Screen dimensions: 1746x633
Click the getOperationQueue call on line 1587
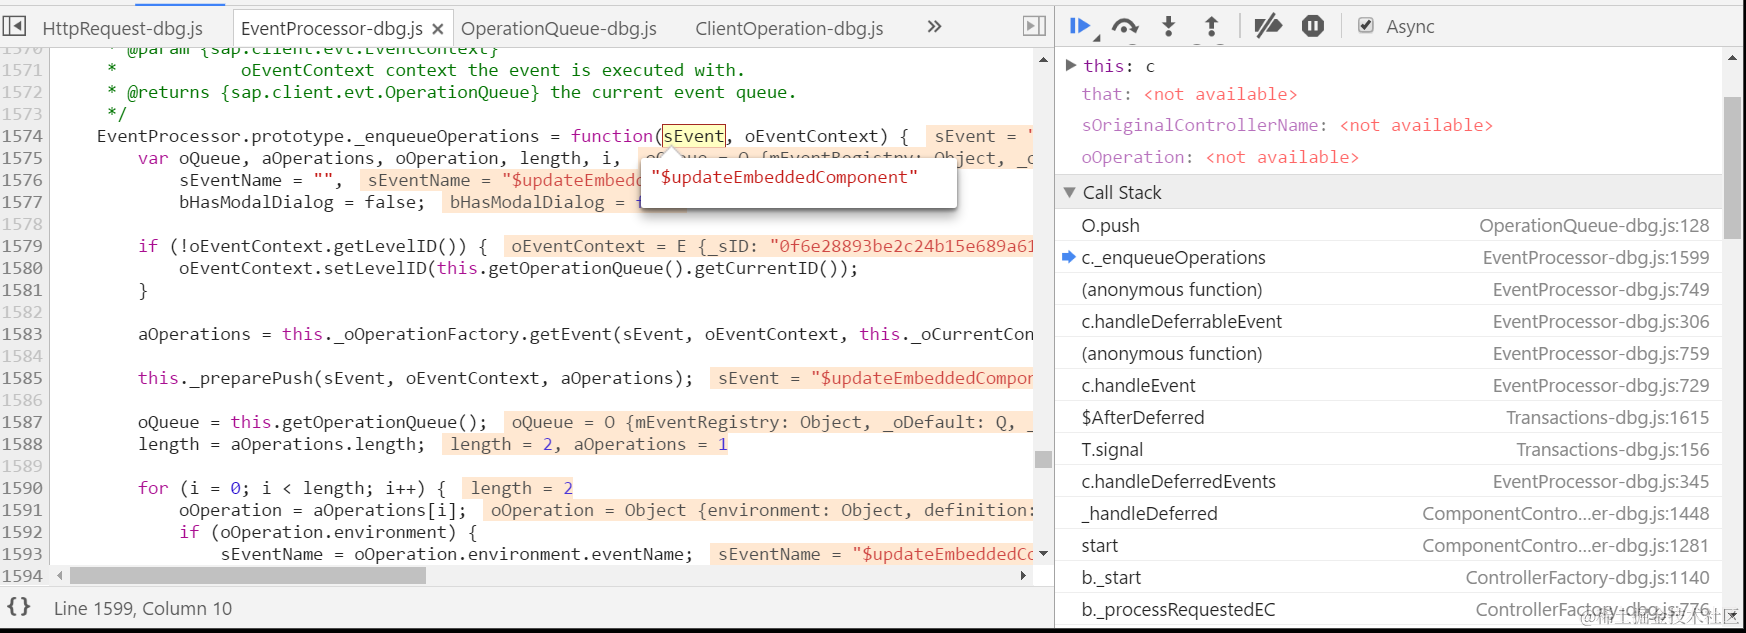(374, 422)
